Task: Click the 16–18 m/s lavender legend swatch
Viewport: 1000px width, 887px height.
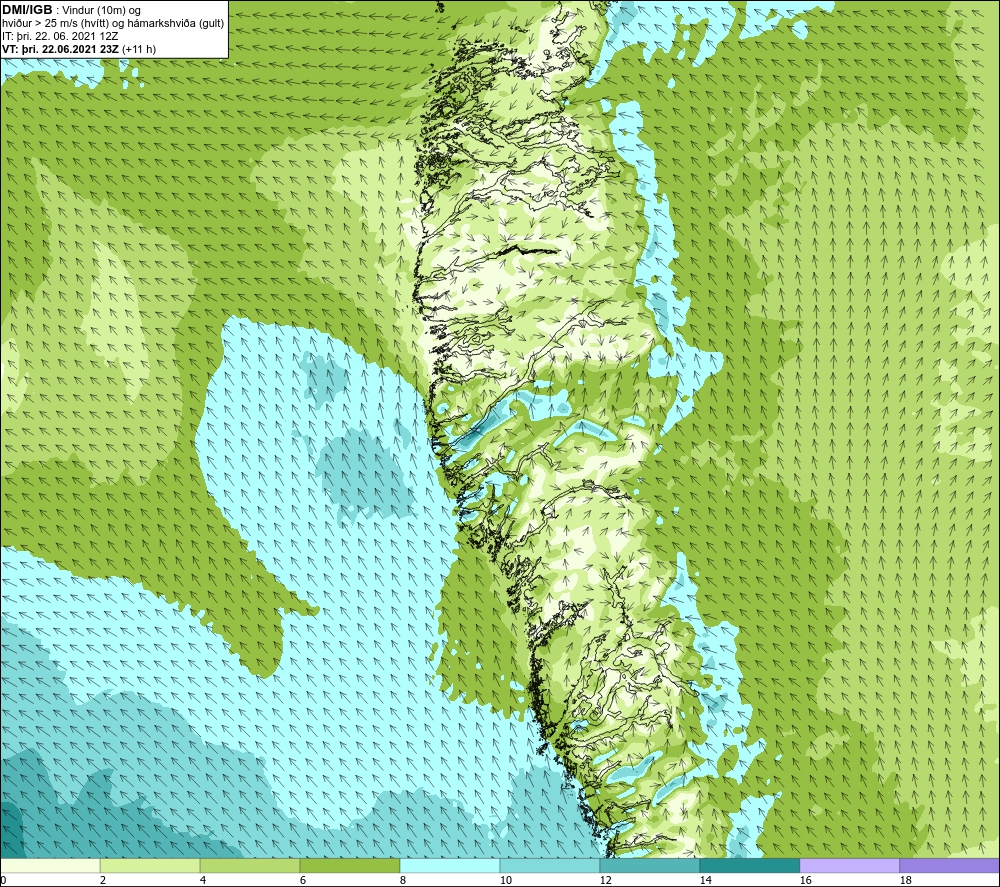Action: pyautogui.click(x=849, y=865)
